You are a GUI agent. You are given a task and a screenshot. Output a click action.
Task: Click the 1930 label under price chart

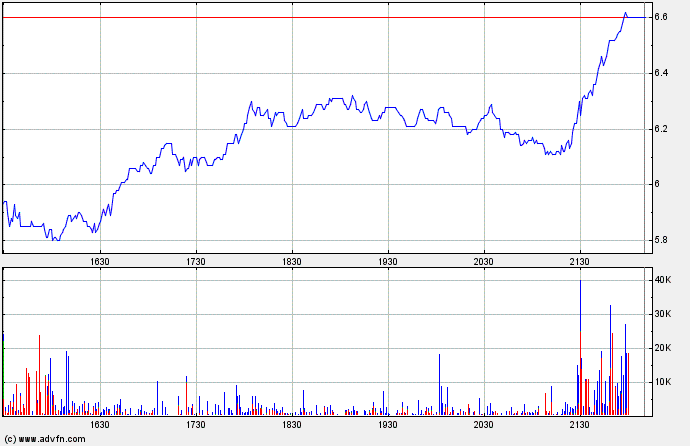point(388,262)
